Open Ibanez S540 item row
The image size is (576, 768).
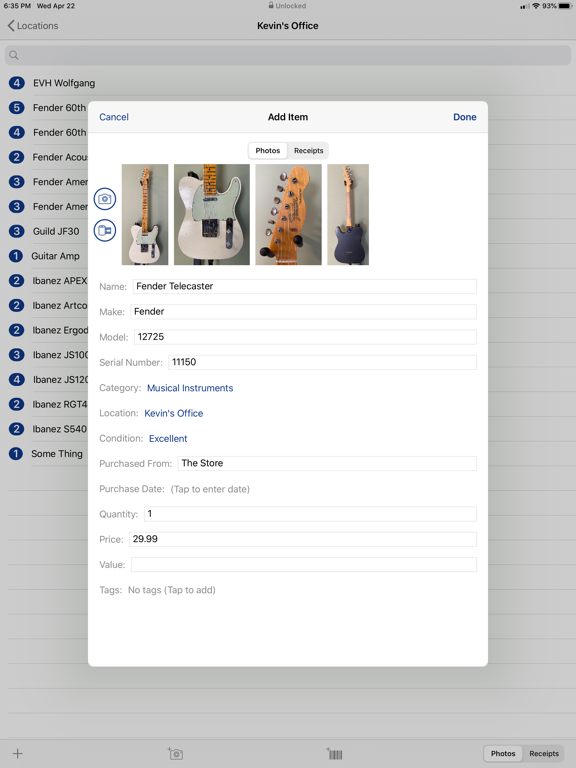tap(44, 429)
